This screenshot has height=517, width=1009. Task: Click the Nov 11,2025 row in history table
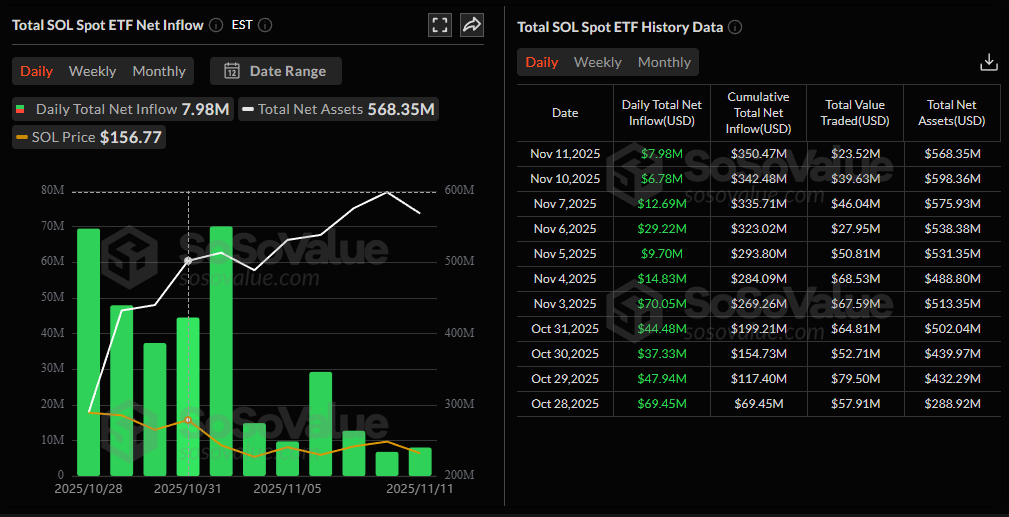pyautogui.click(x=565, y=154)
